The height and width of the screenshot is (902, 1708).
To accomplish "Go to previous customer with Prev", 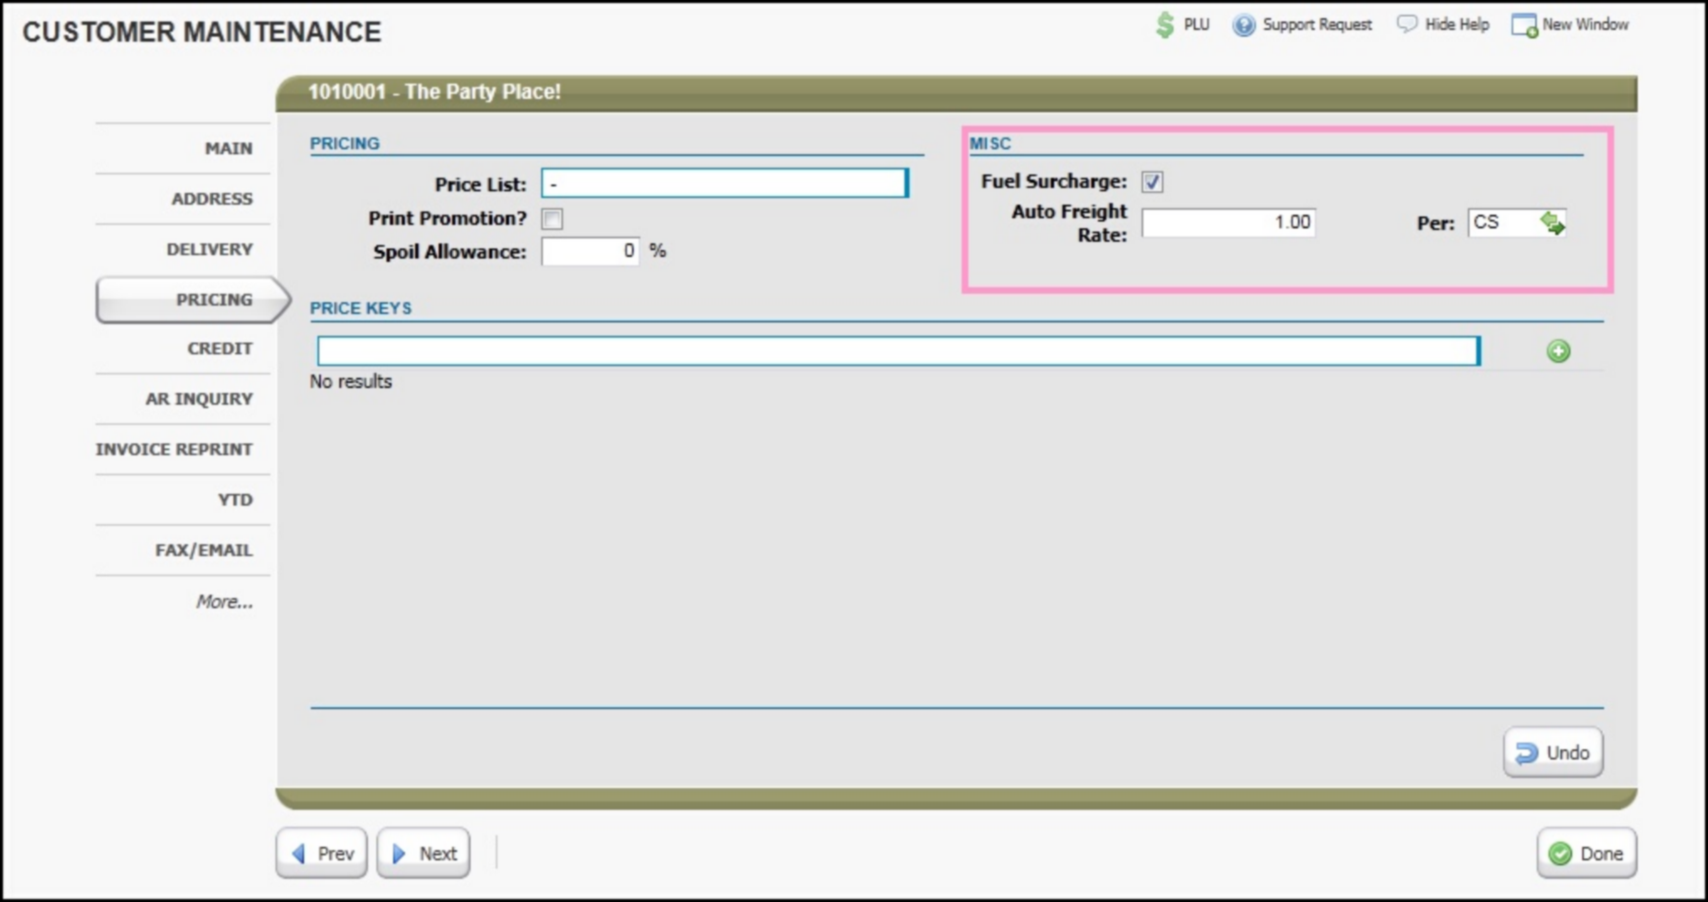I will (322, 853).
